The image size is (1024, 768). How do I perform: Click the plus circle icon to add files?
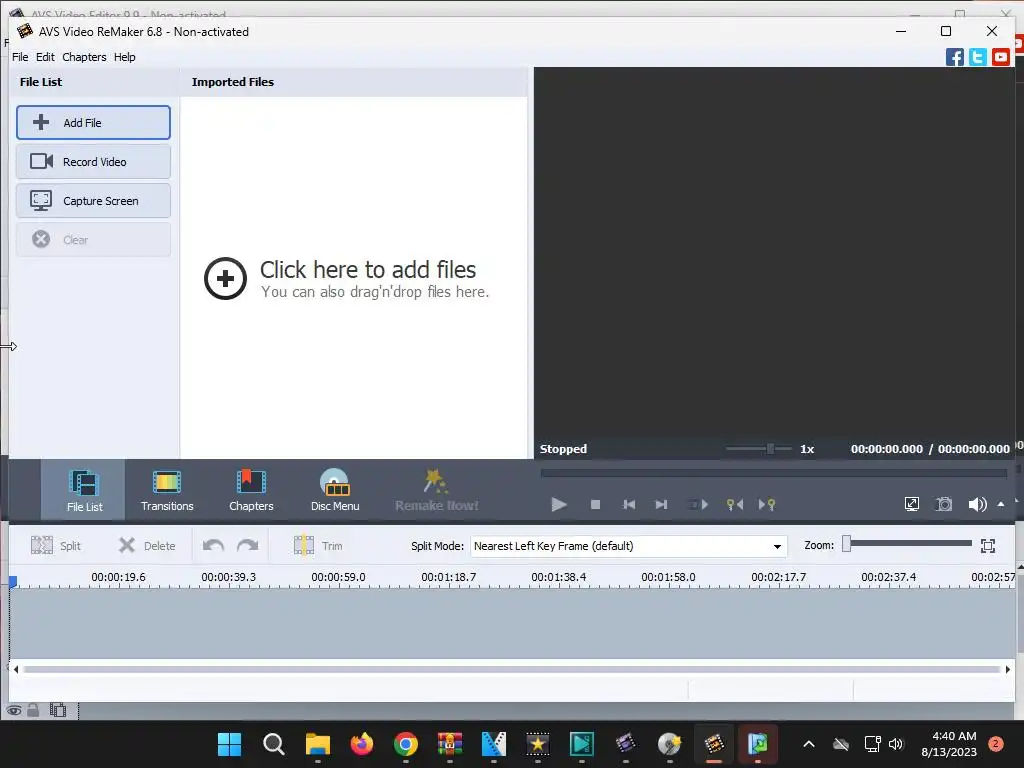click(225, 279)
